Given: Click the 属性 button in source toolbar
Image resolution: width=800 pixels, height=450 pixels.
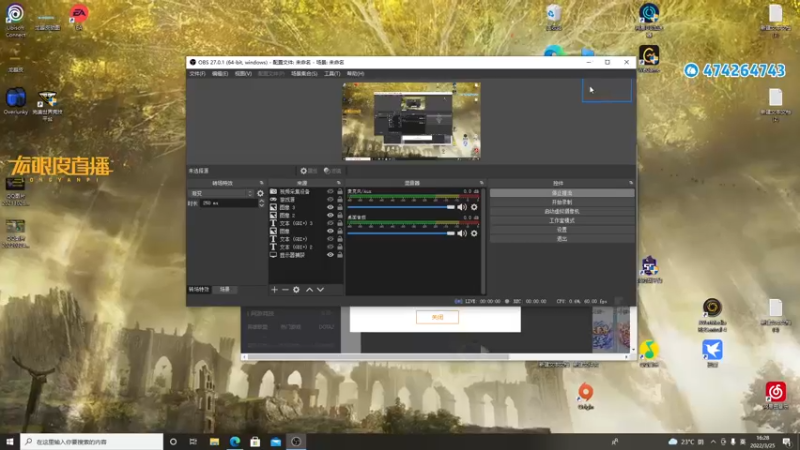Looking at the screenshot, I should tap(309, 171).
